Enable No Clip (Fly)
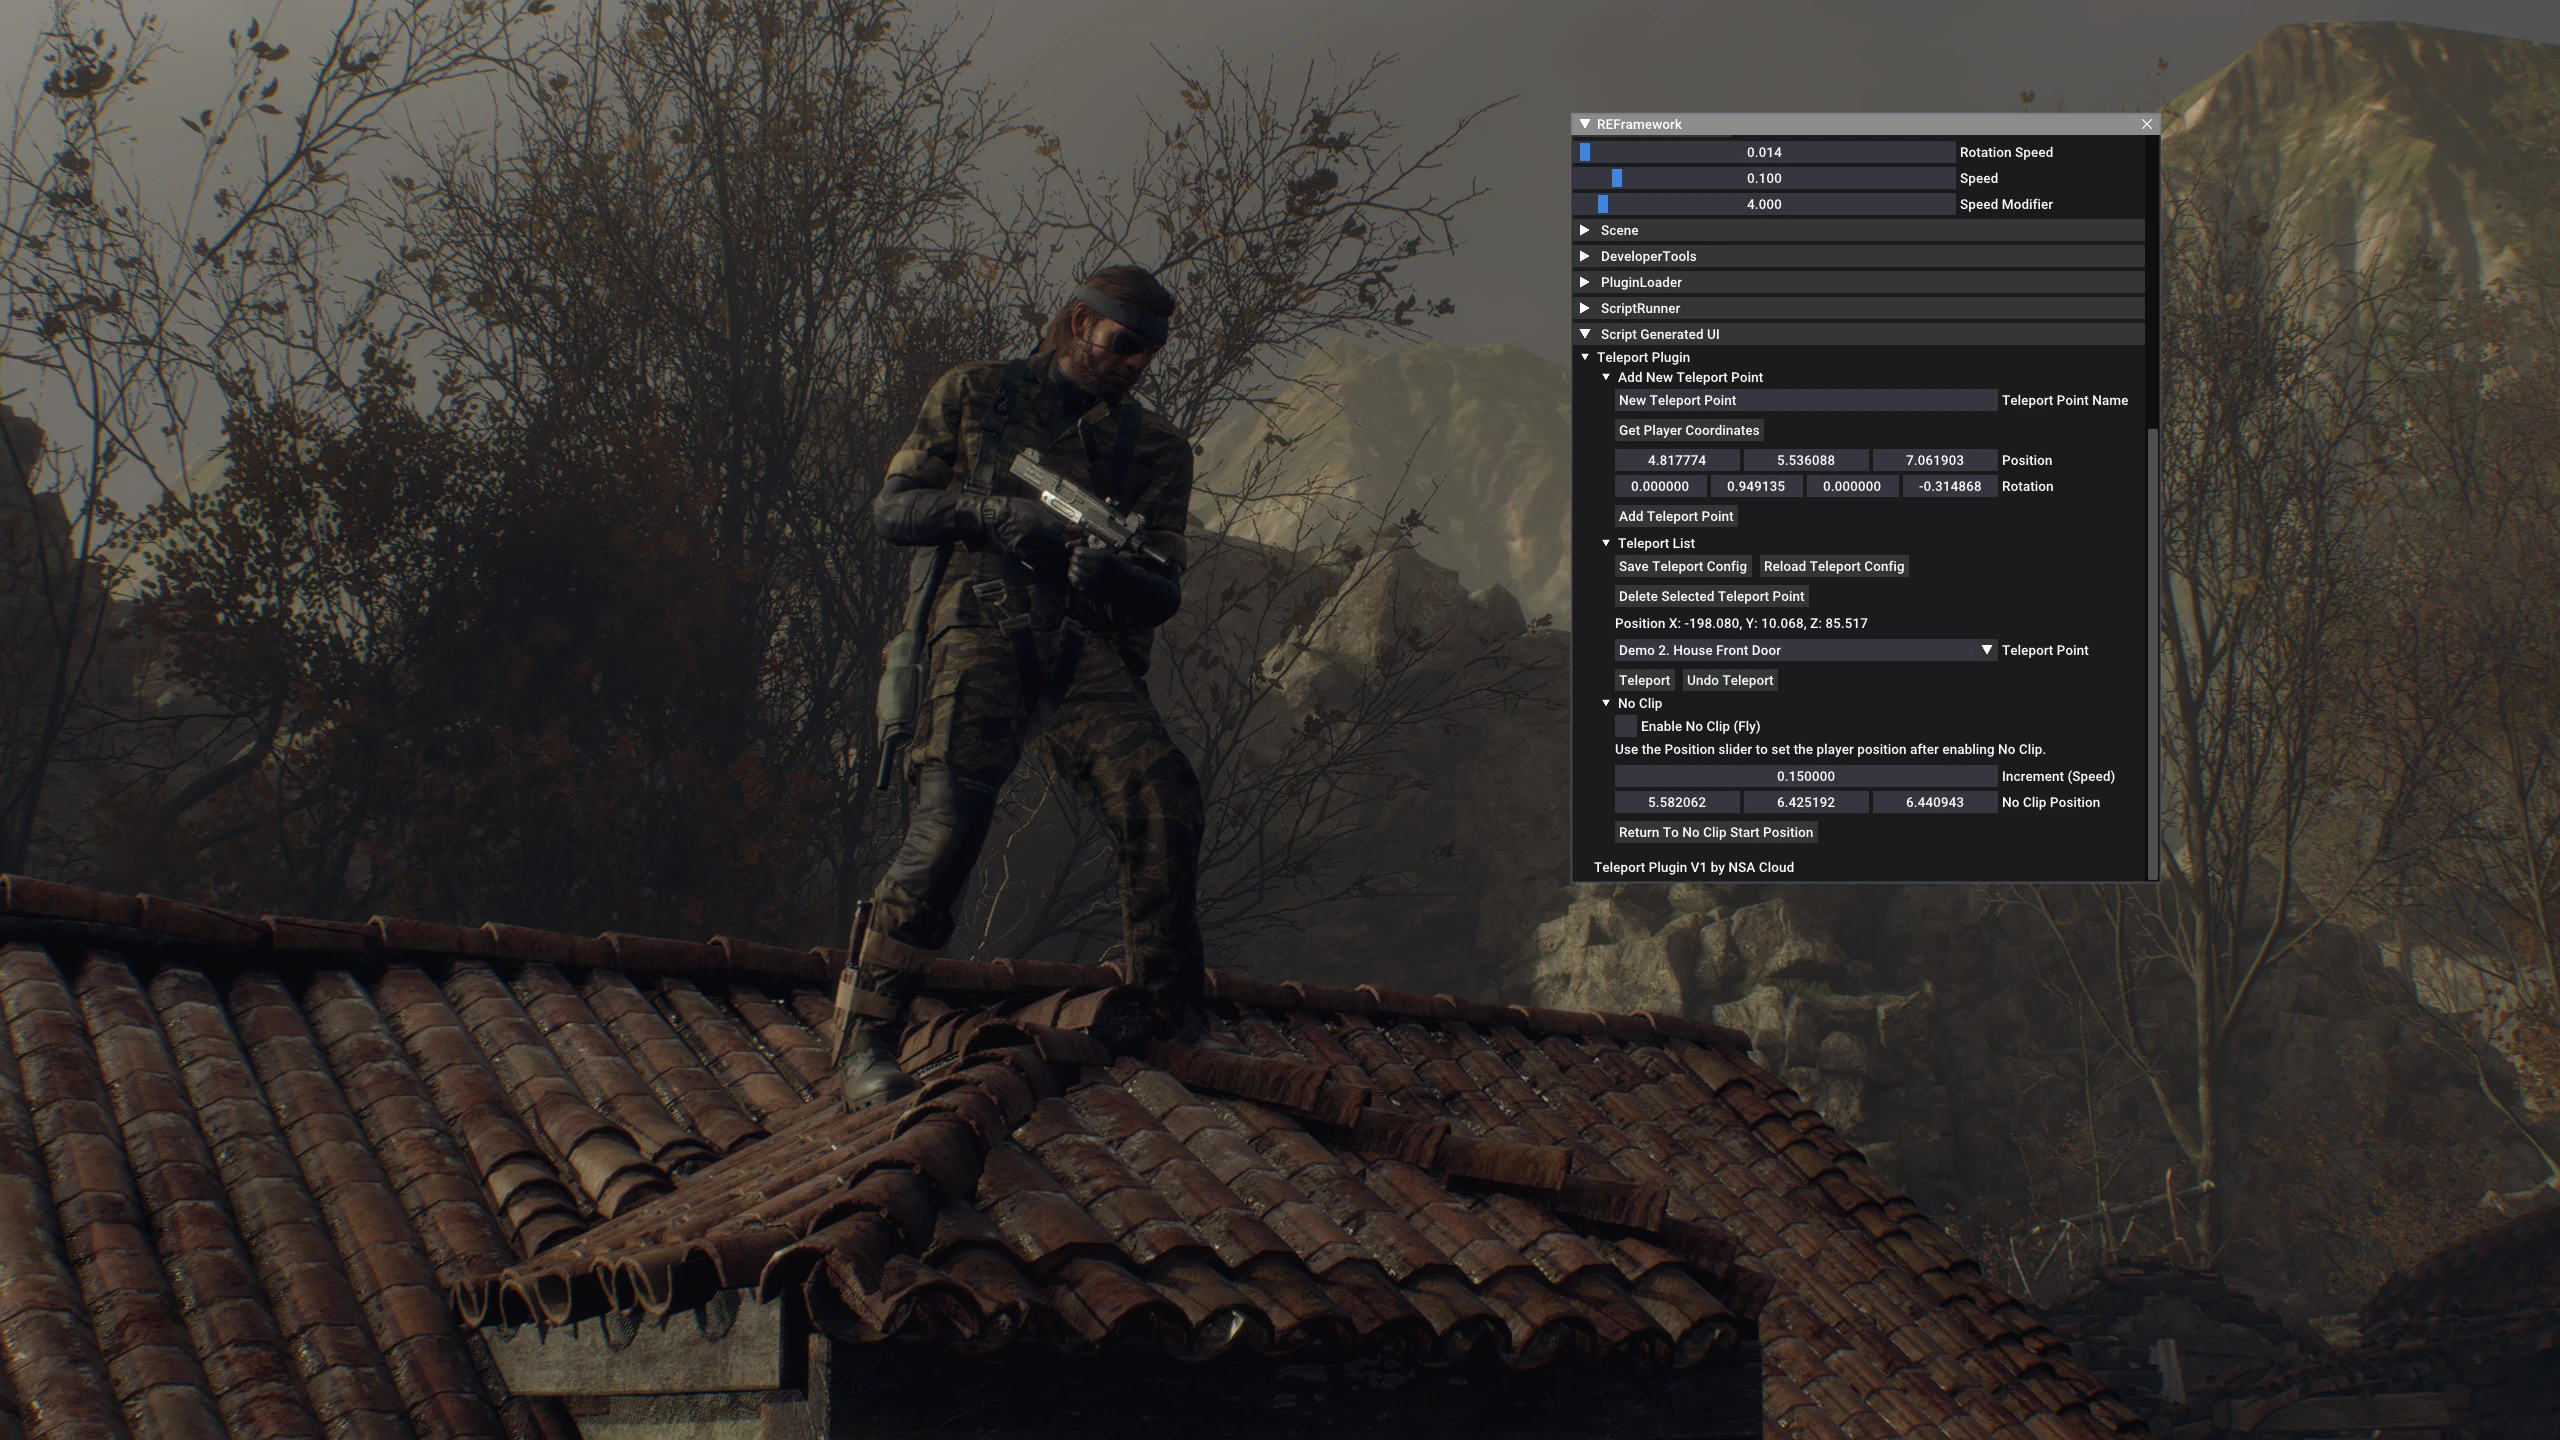 (1627, 726)
